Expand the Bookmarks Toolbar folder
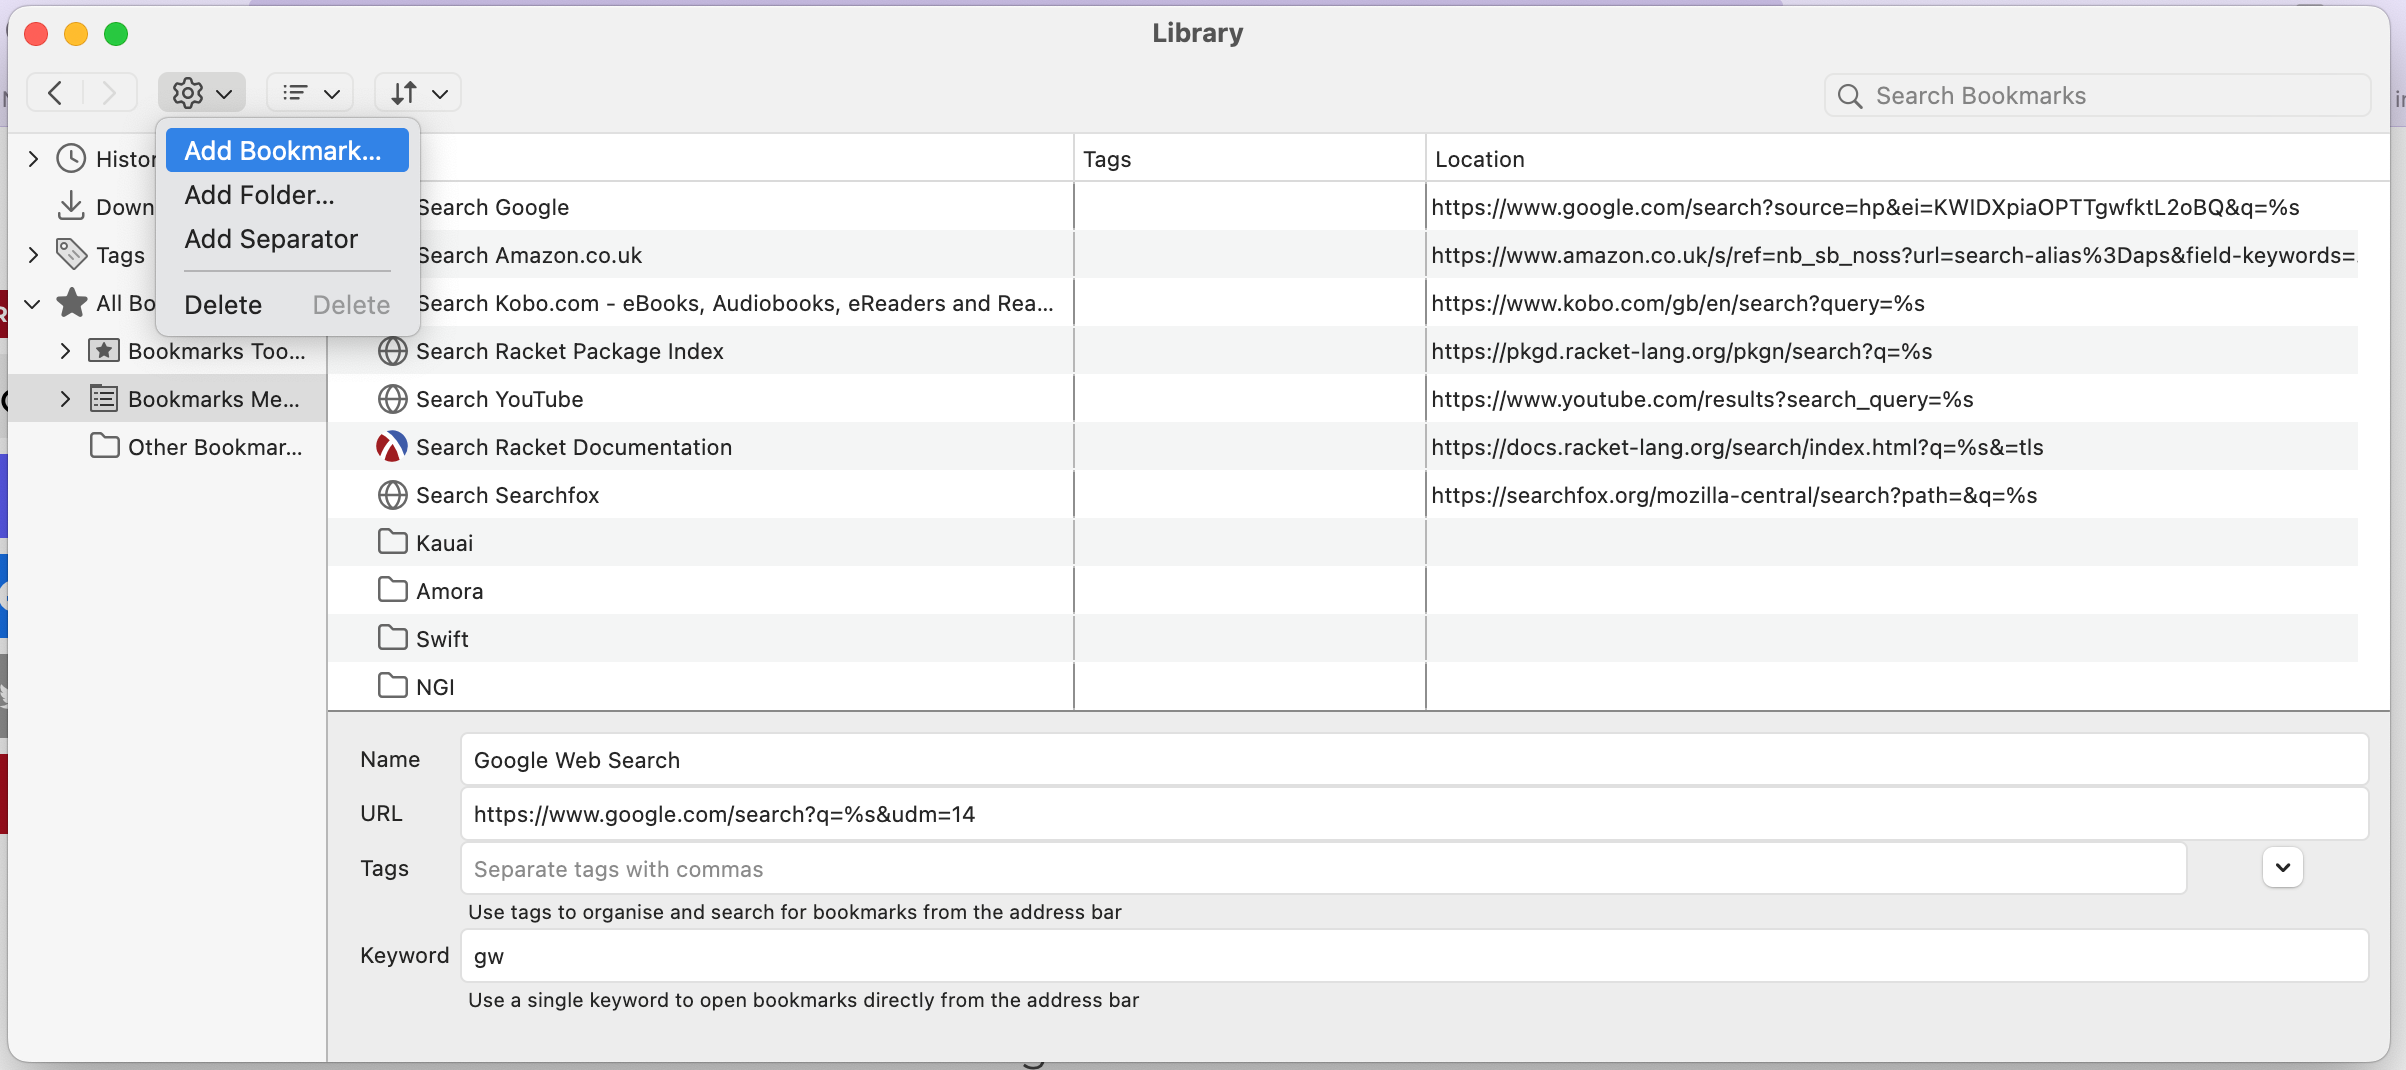This screenshot has height=1070, width=2406. pos(65,351)
